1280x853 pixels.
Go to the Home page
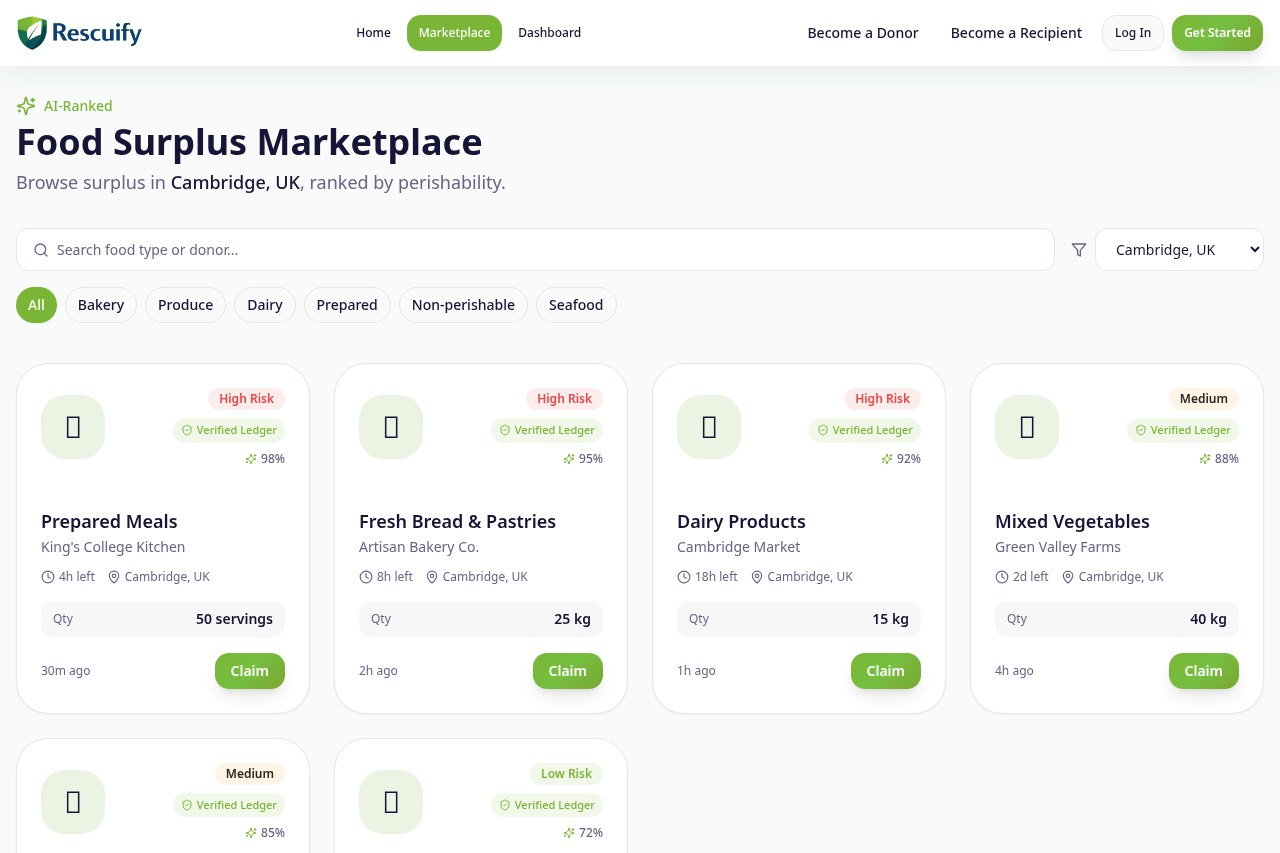(373, 33)
